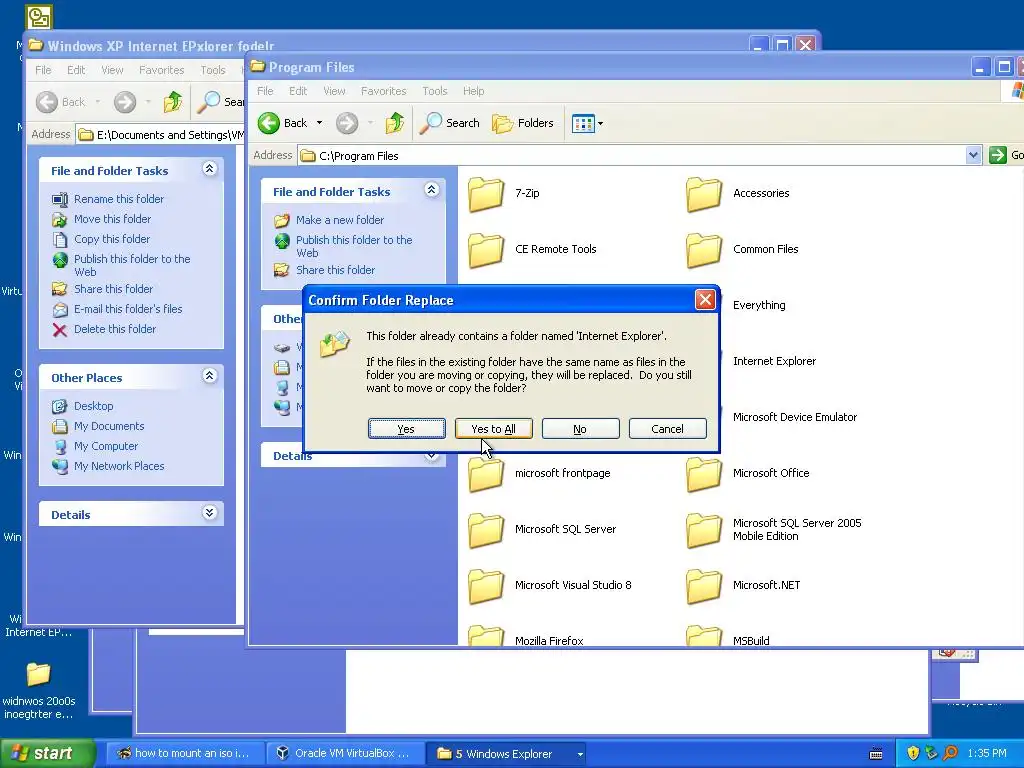The height and width of the screenshot is (768, 1024).
Task: Click No in Confirm Folder Replace
Action: point(581,429)
